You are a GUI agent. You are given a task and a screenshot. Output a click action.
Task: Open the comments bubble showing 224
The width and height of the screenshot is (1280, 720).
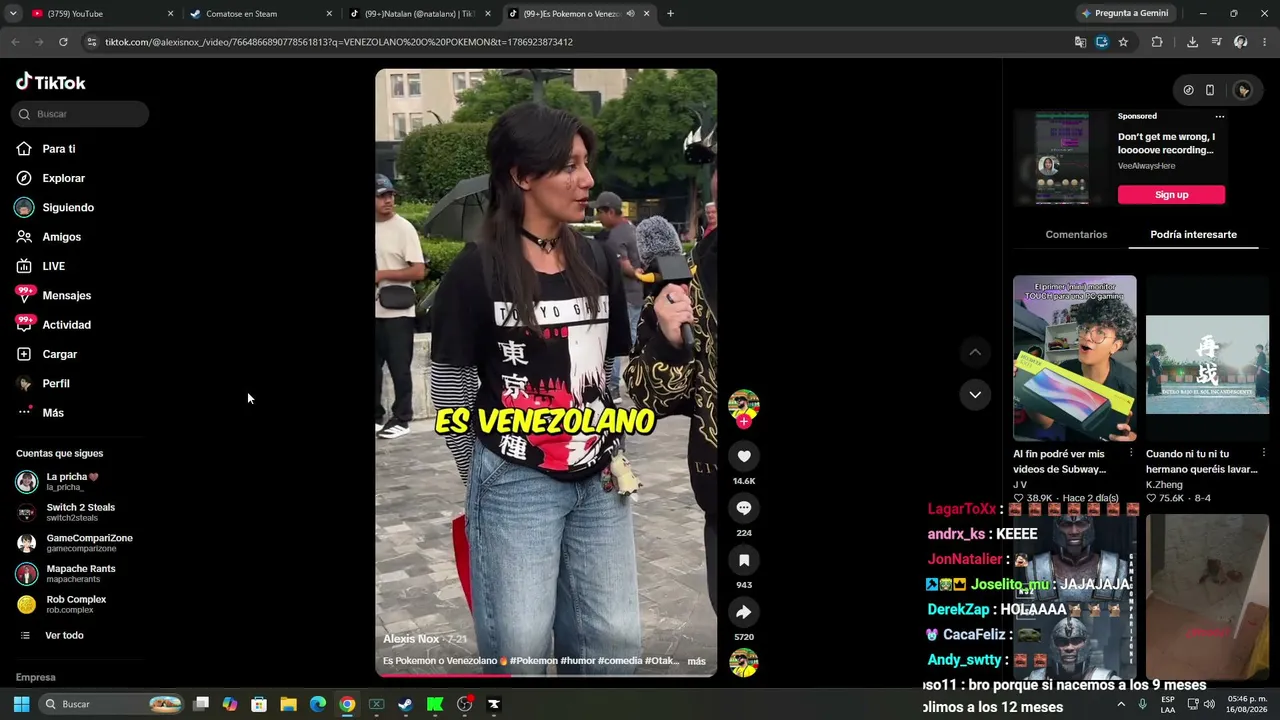(744, 508)
